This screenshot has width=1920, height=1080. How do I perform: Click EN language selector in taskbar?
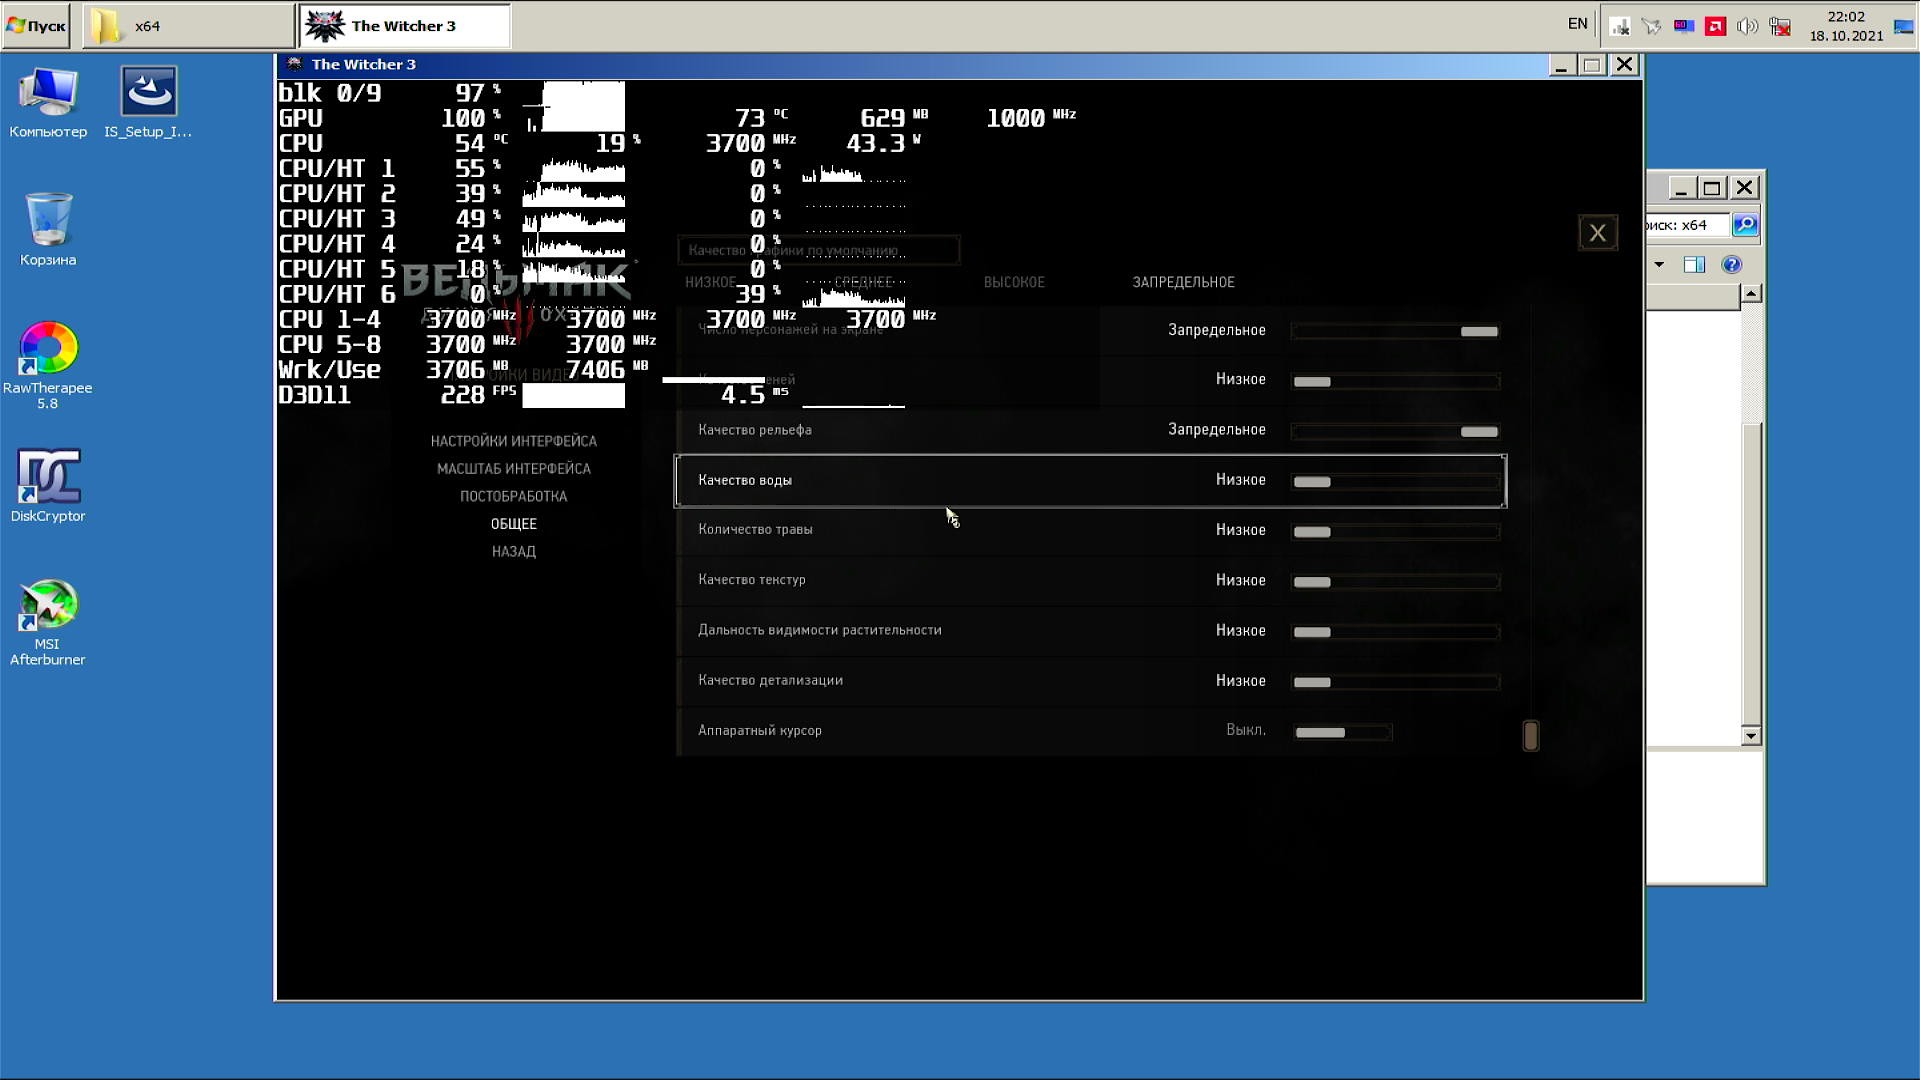(x=1577, y=24)
